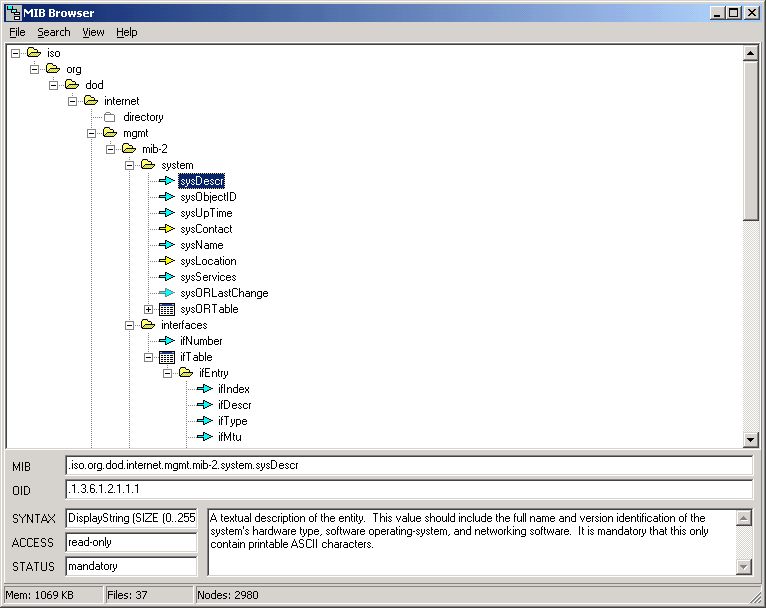Click the arrow icon beside ifNumber
Viewport: 766px width, 608px height.
coord(167,341)
